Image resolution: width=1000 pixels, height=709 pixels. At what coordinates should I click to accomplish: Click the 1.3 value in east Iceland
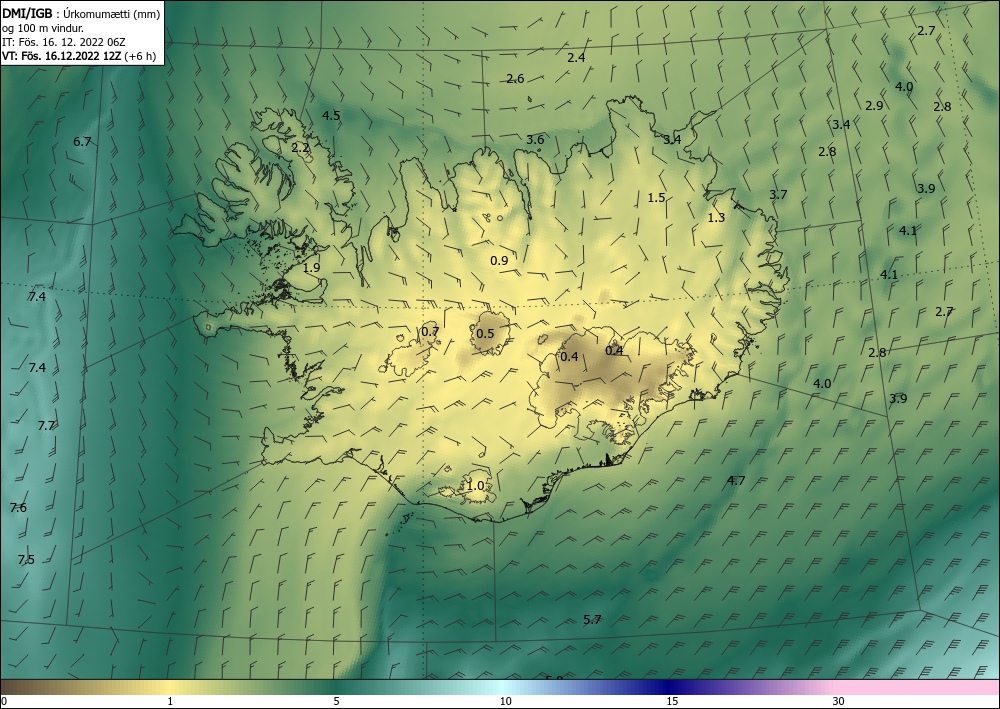click(x=716, y=217)
